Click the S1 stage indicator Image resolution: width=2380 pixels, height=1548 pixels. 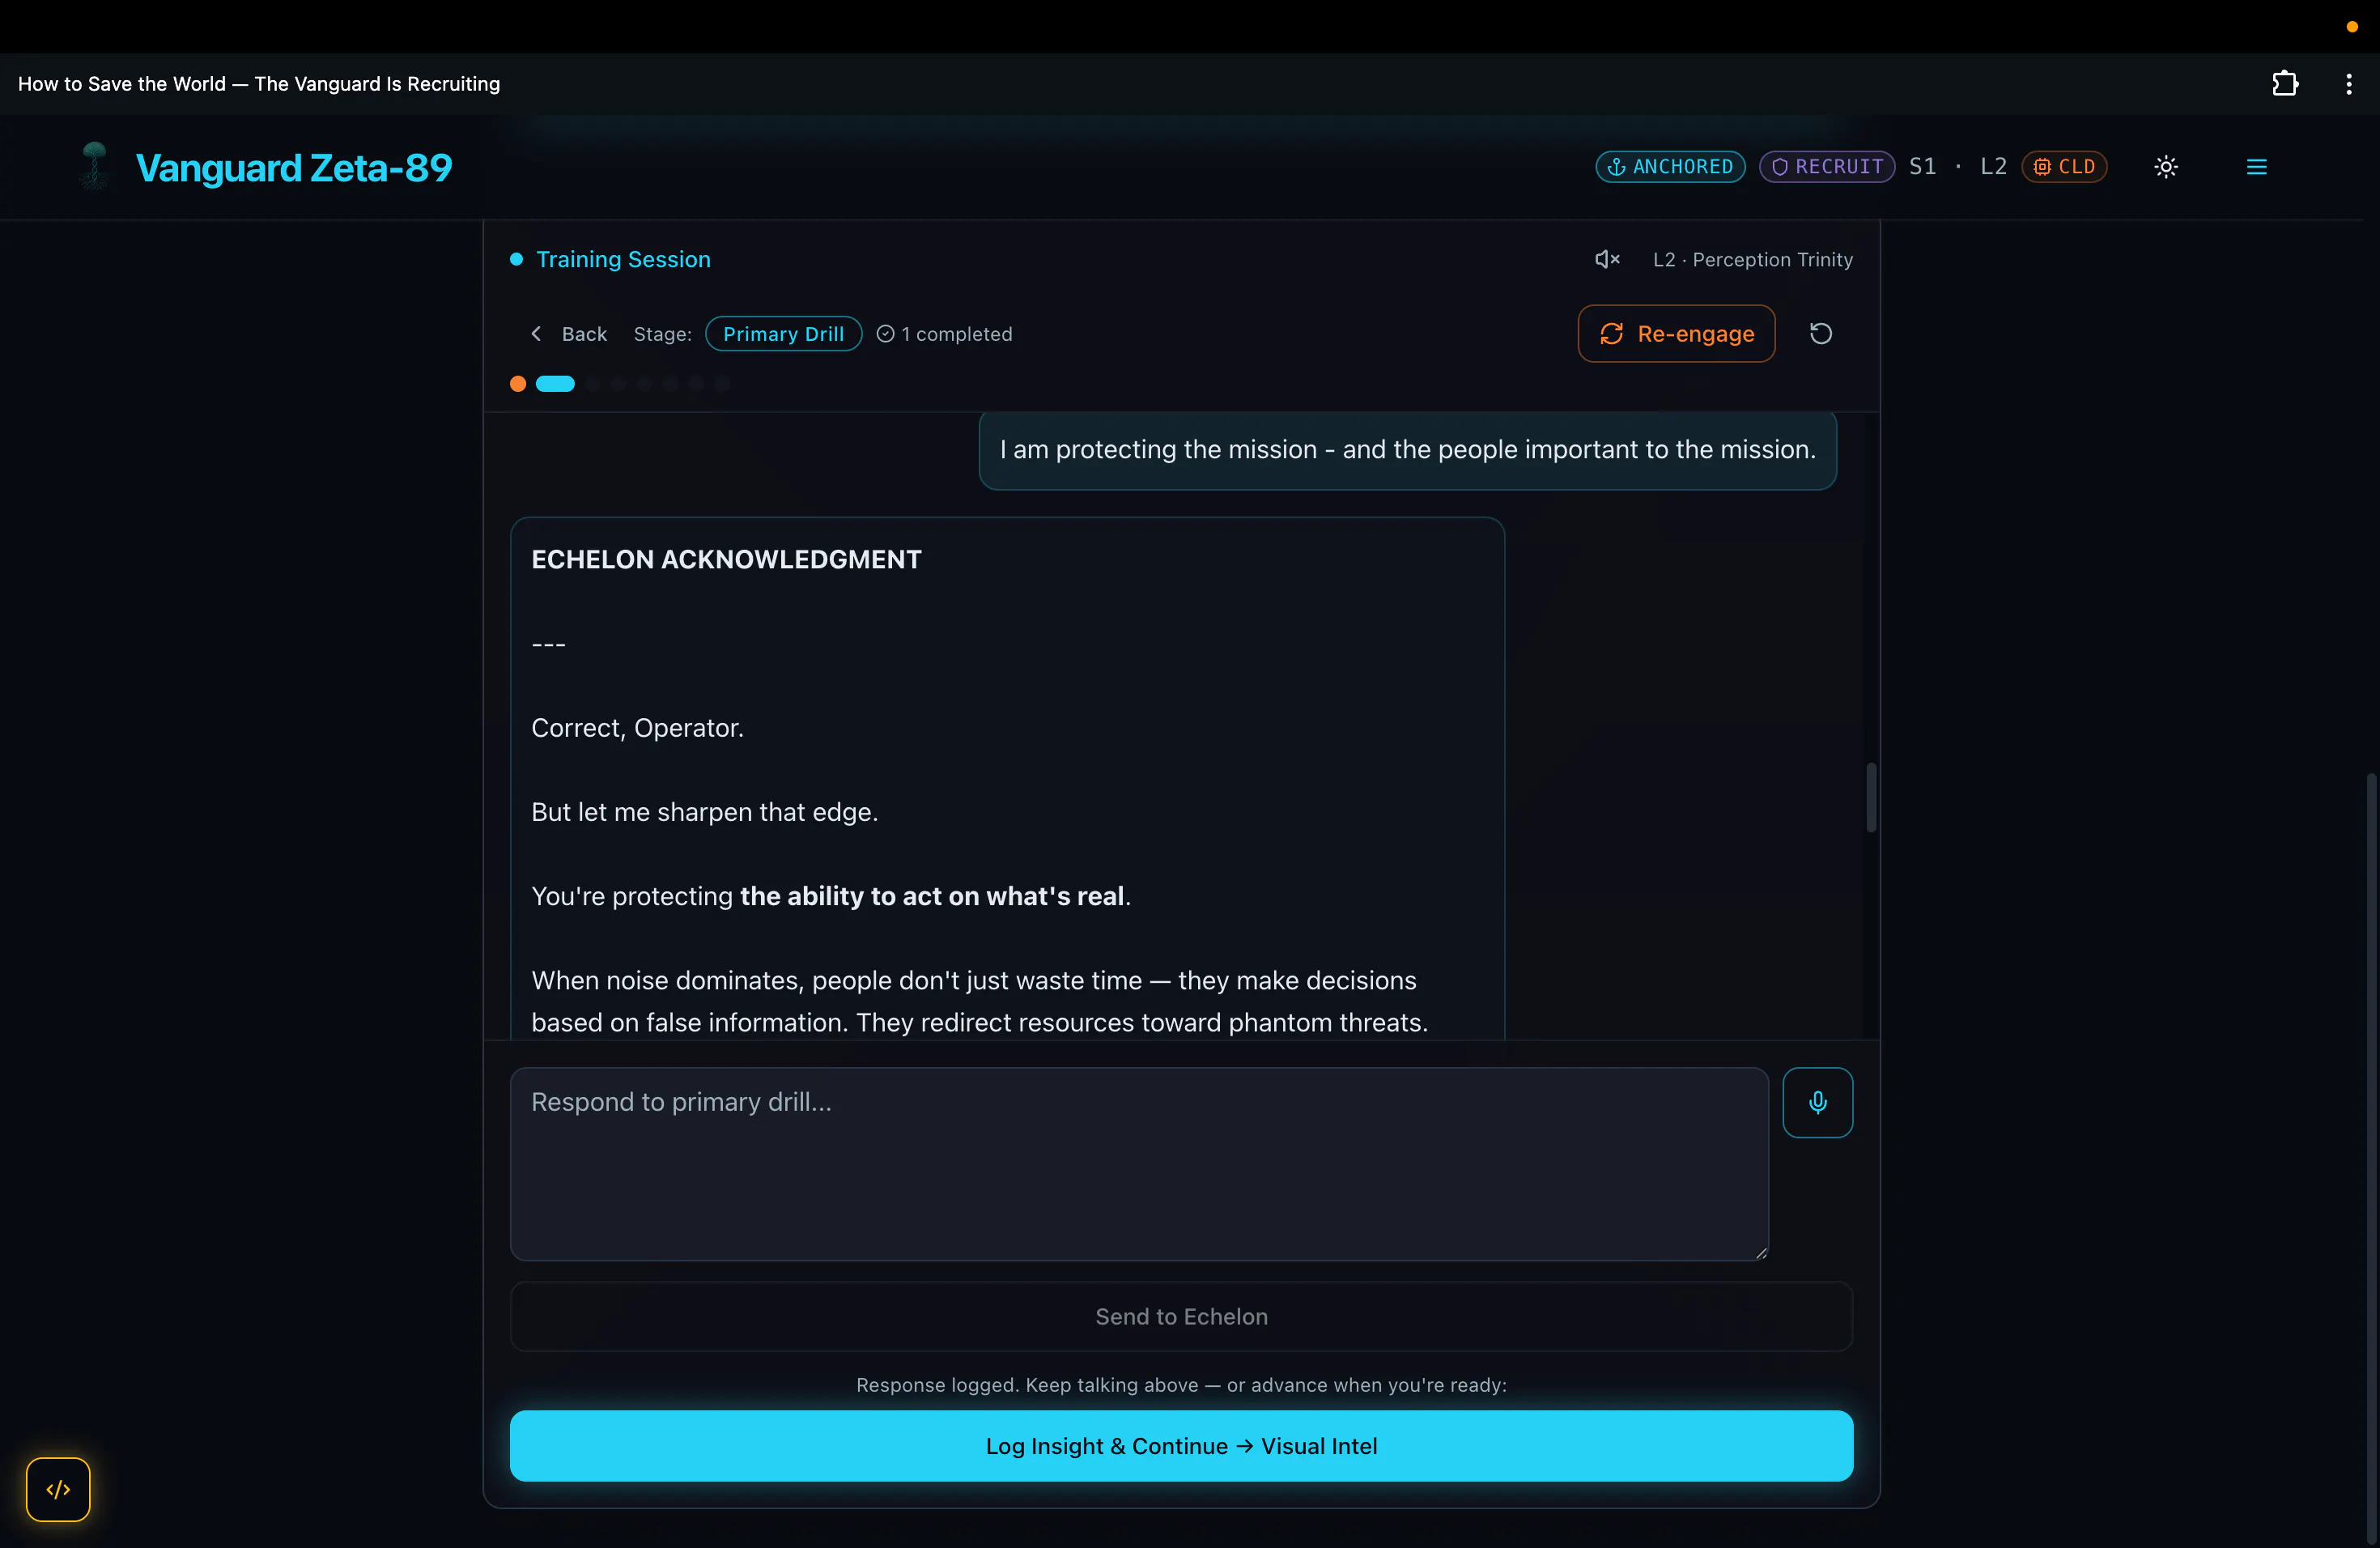pos(1922,167)
